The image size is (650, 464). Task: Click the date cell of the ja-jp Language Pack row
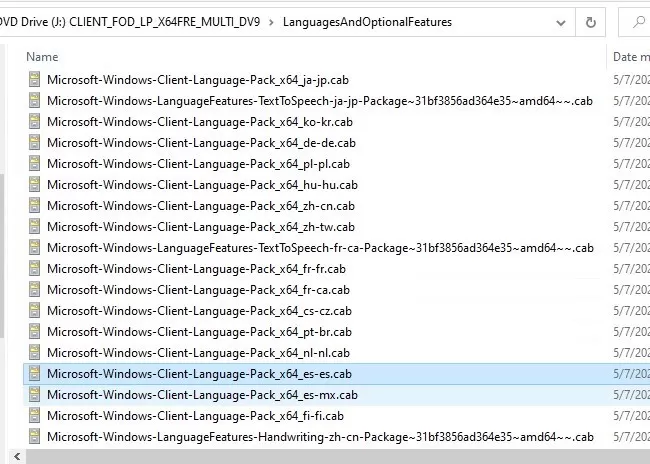(x=631, y=80)
